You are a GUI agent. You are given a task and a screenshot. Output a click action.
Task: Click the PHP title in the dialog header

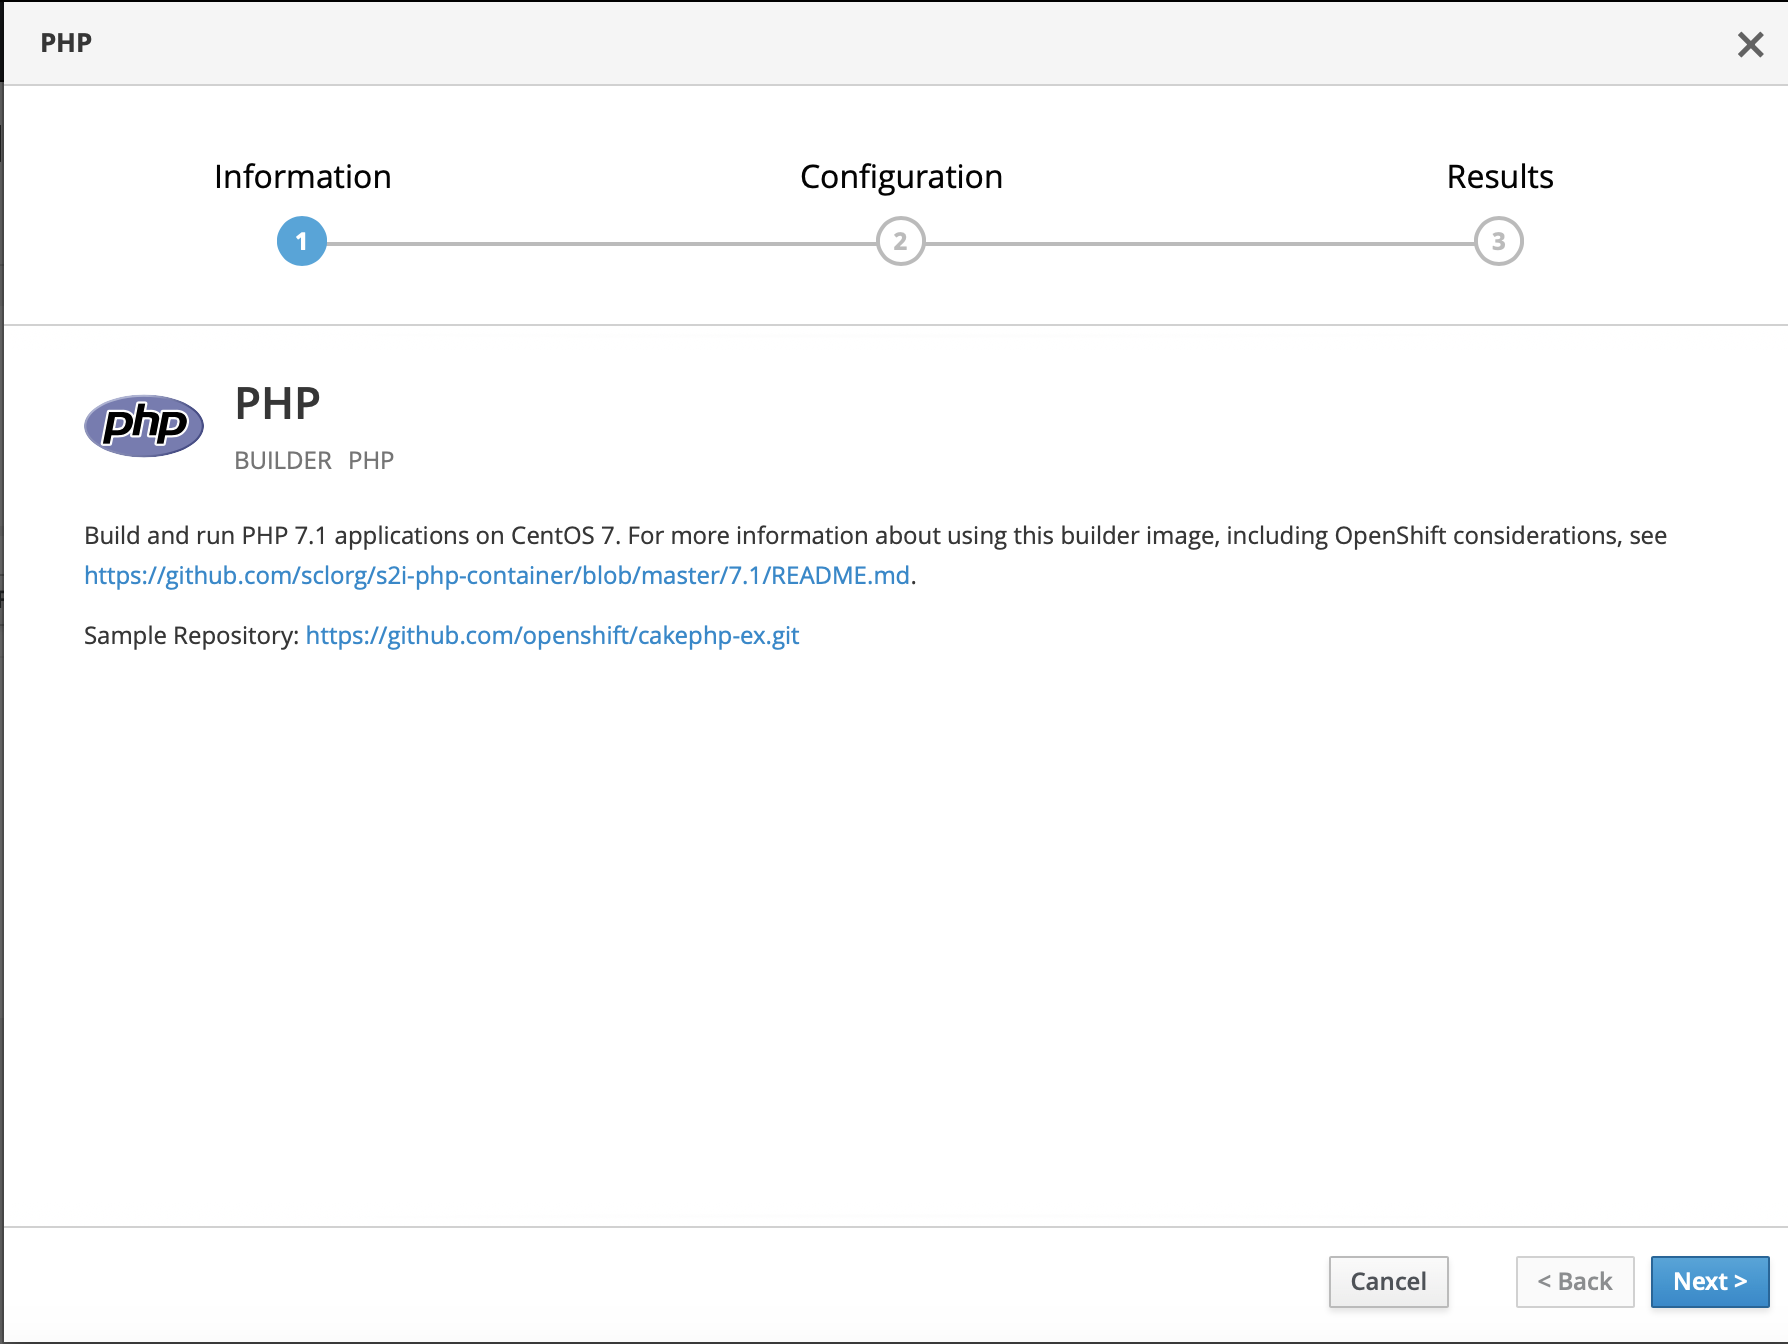(66, 43)
